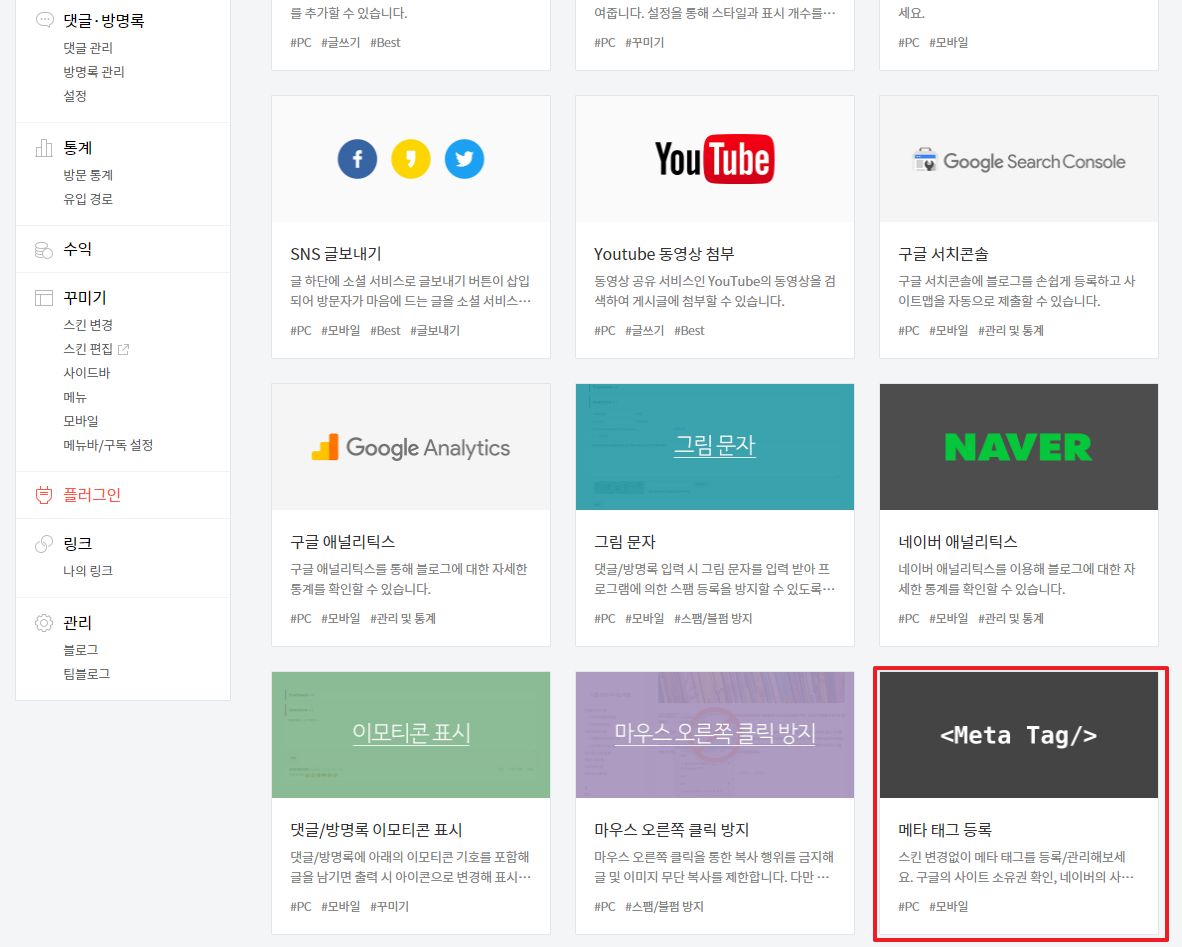Click the yellow KakaoStory icon in SNS card
1182x947 pixels.
point(411,159)
